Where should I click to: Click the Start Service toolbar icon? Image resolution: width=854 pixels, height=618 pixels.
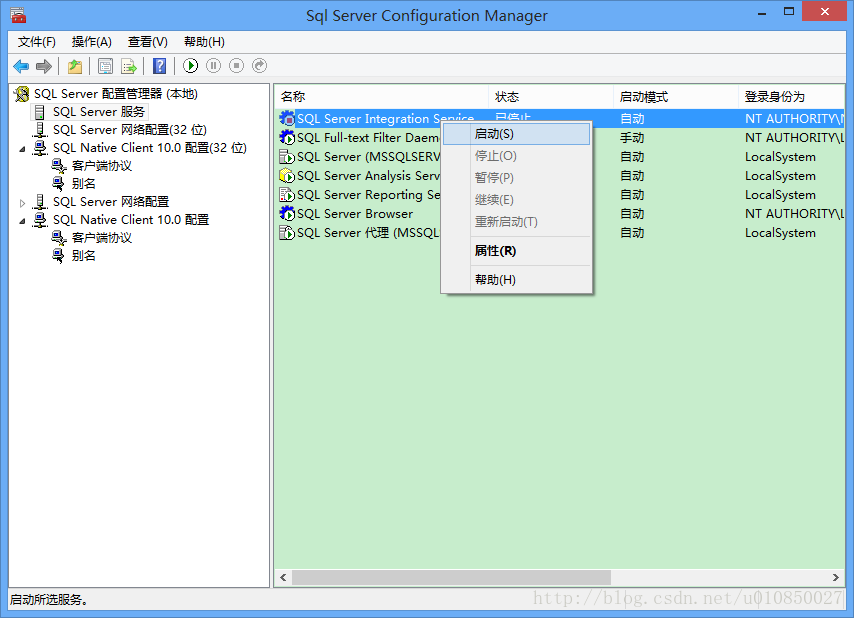[190, 66]
